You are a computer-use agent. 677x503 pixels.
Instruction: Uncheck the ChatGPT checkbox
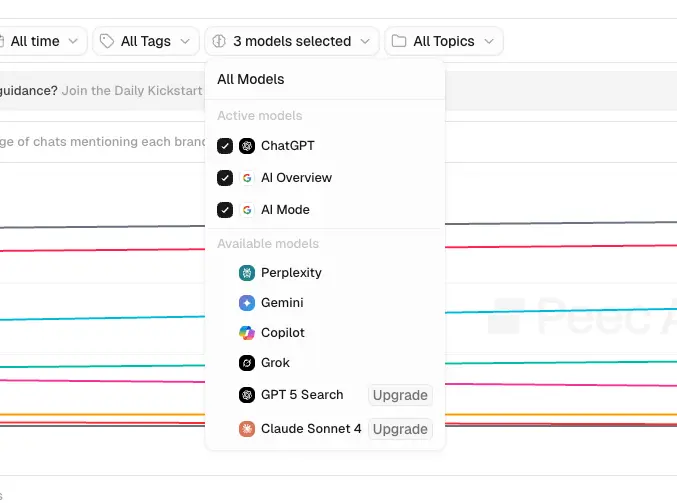pyautogui.click(x=225, y=146)
